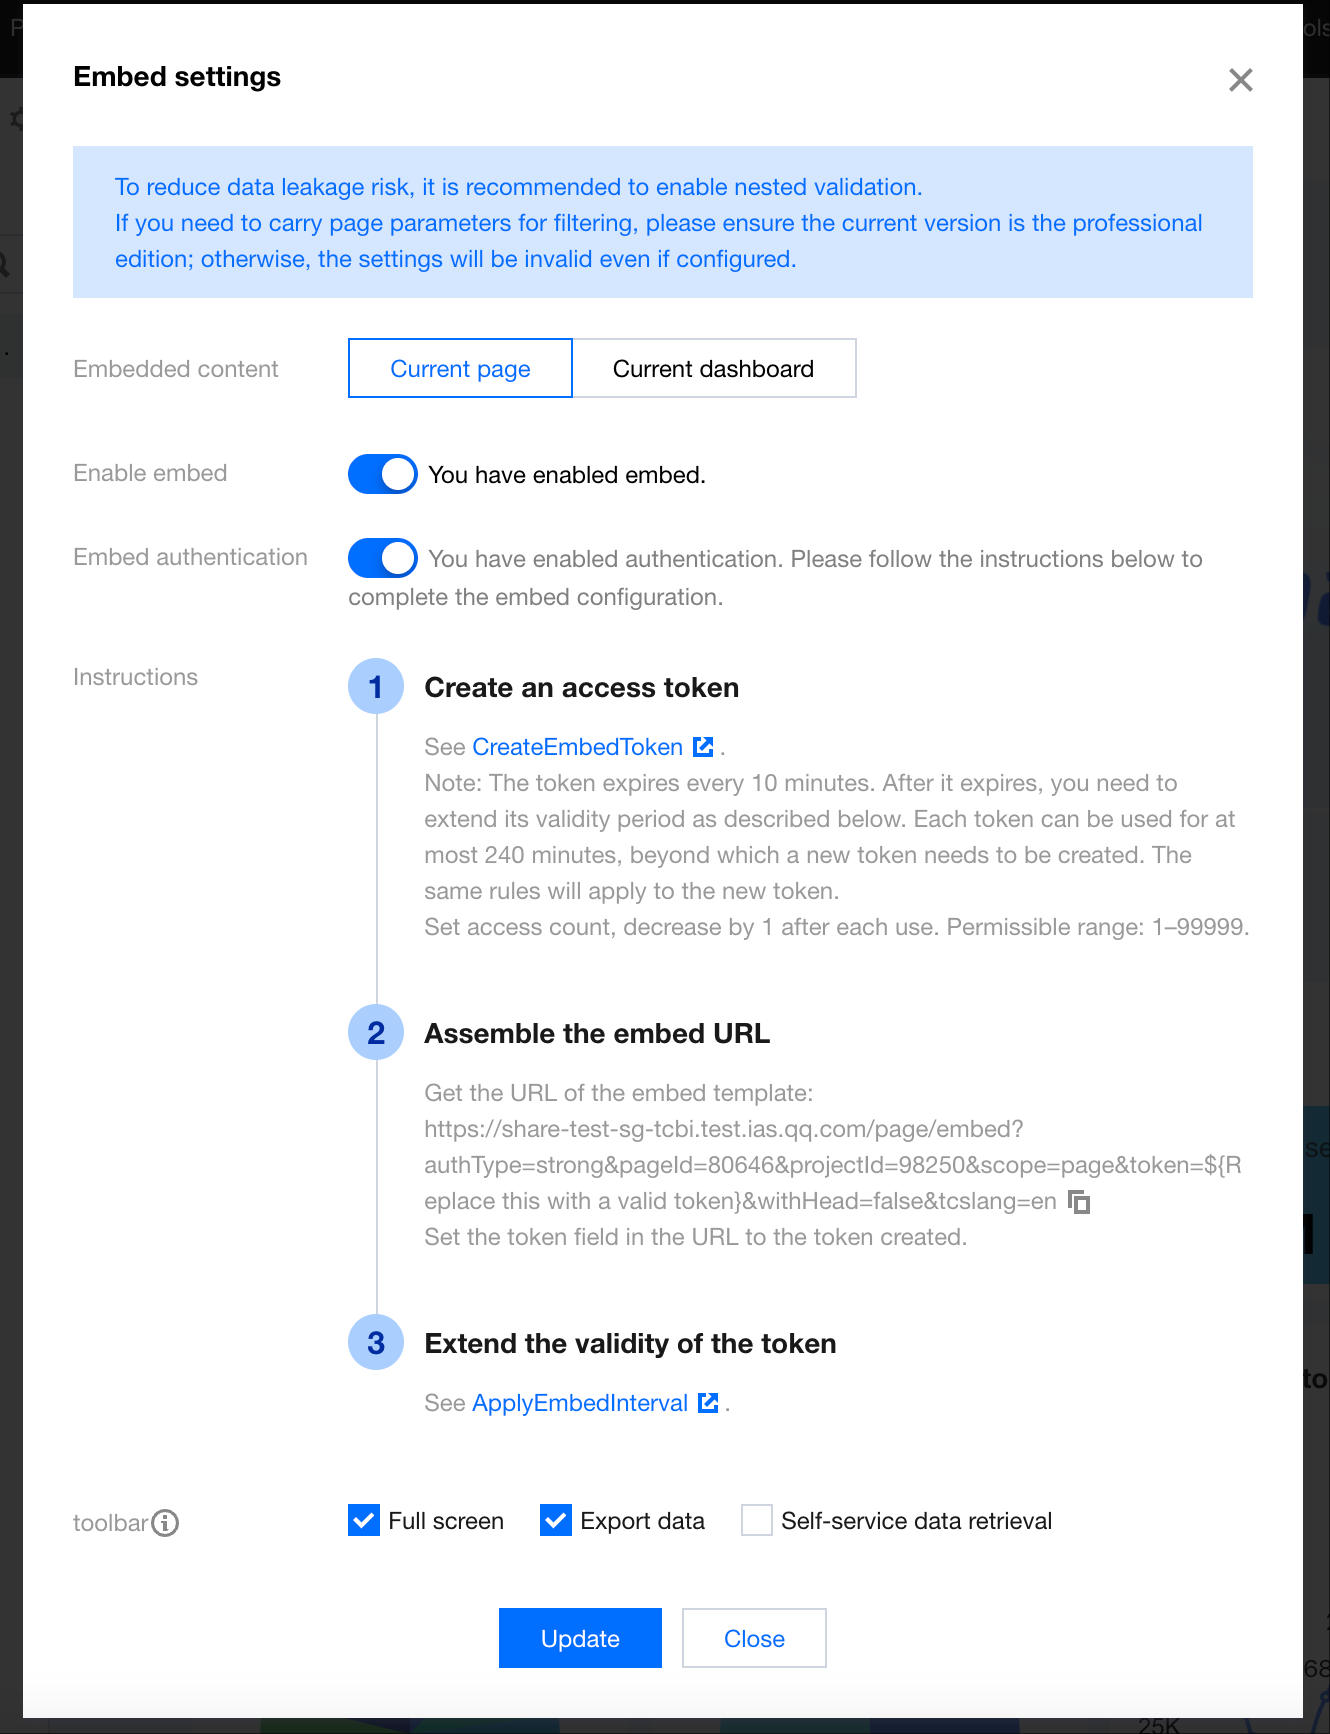Select the Current page tab

coord(460,369)
